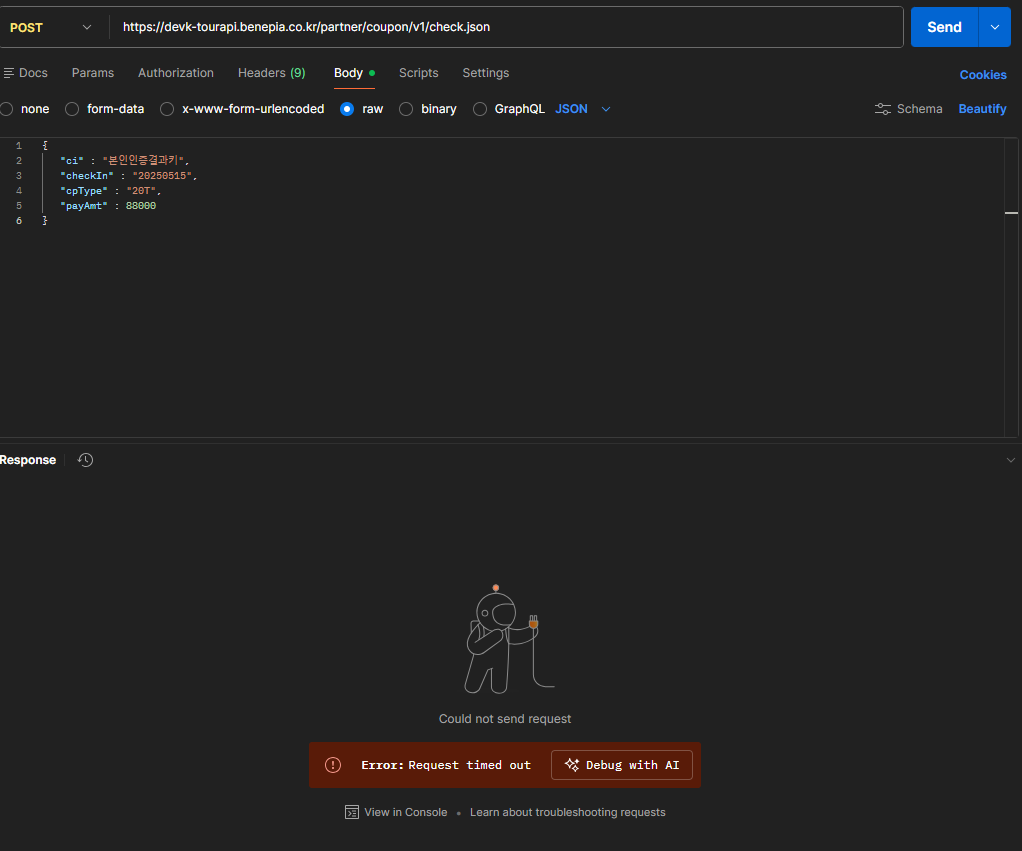Click the error warning exclamation icon

(x=333, y=765)
